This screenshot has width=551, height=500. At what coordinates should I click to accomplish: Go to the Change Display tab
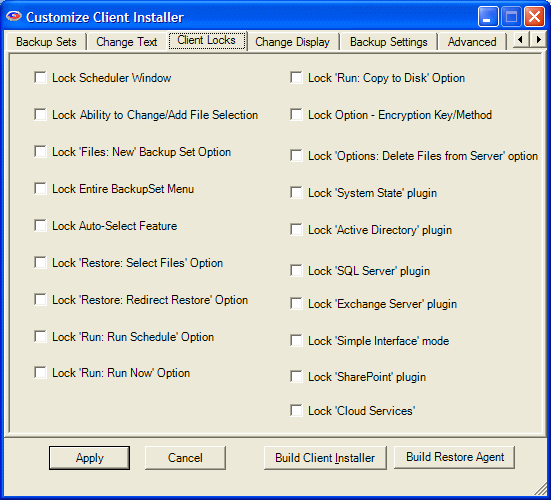(292, 42)
